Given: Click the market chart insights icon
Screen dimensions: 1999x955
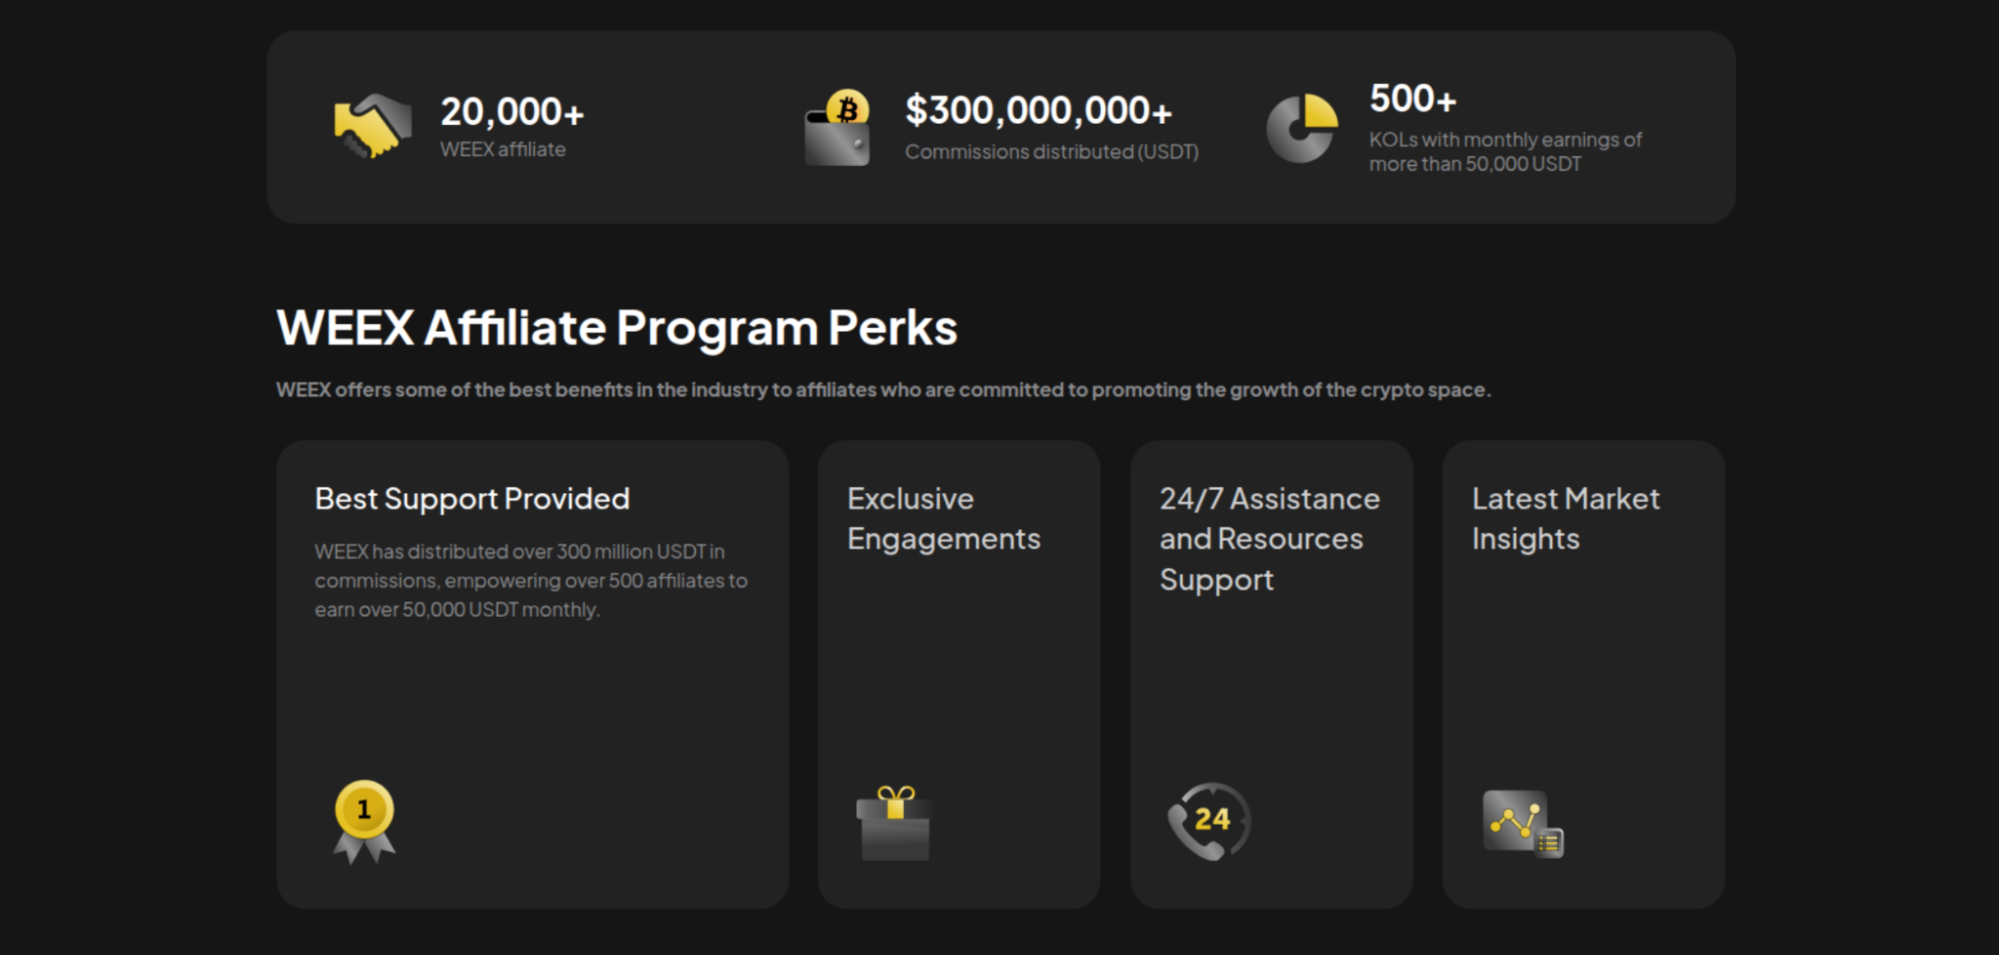Looking at the screenshot, I should pos(1522,824).
